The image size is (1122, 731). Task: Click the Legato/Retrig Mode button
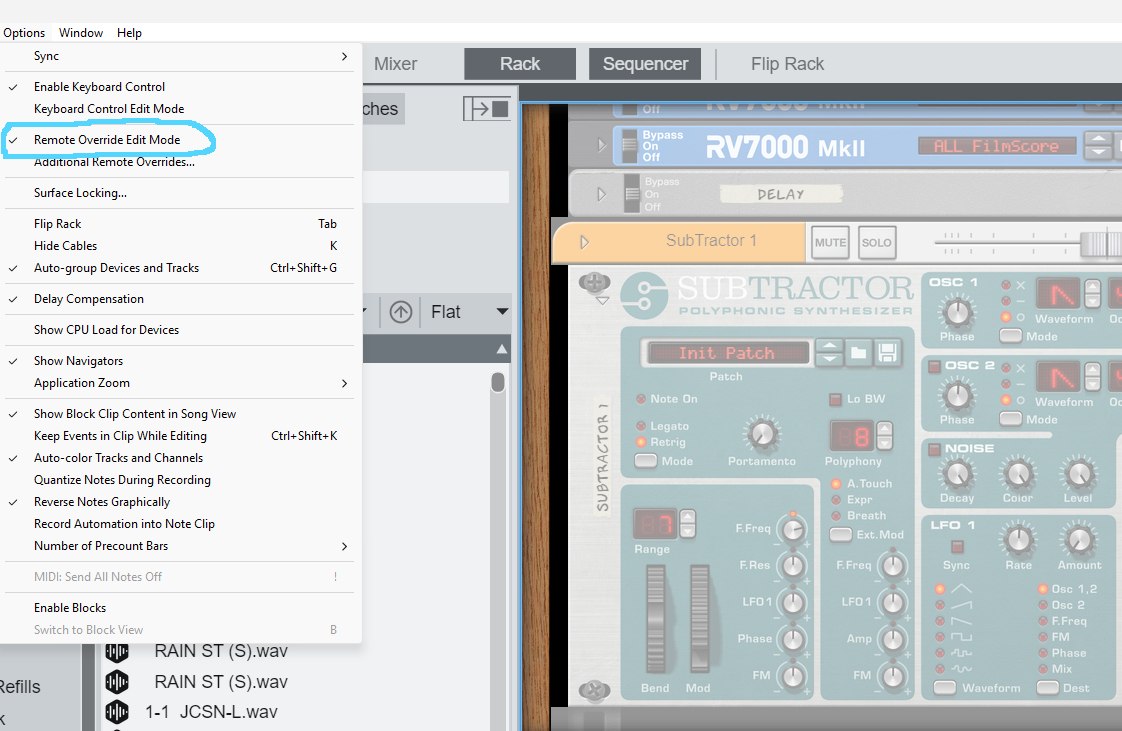pyautogui.click(x=646, y=461)
